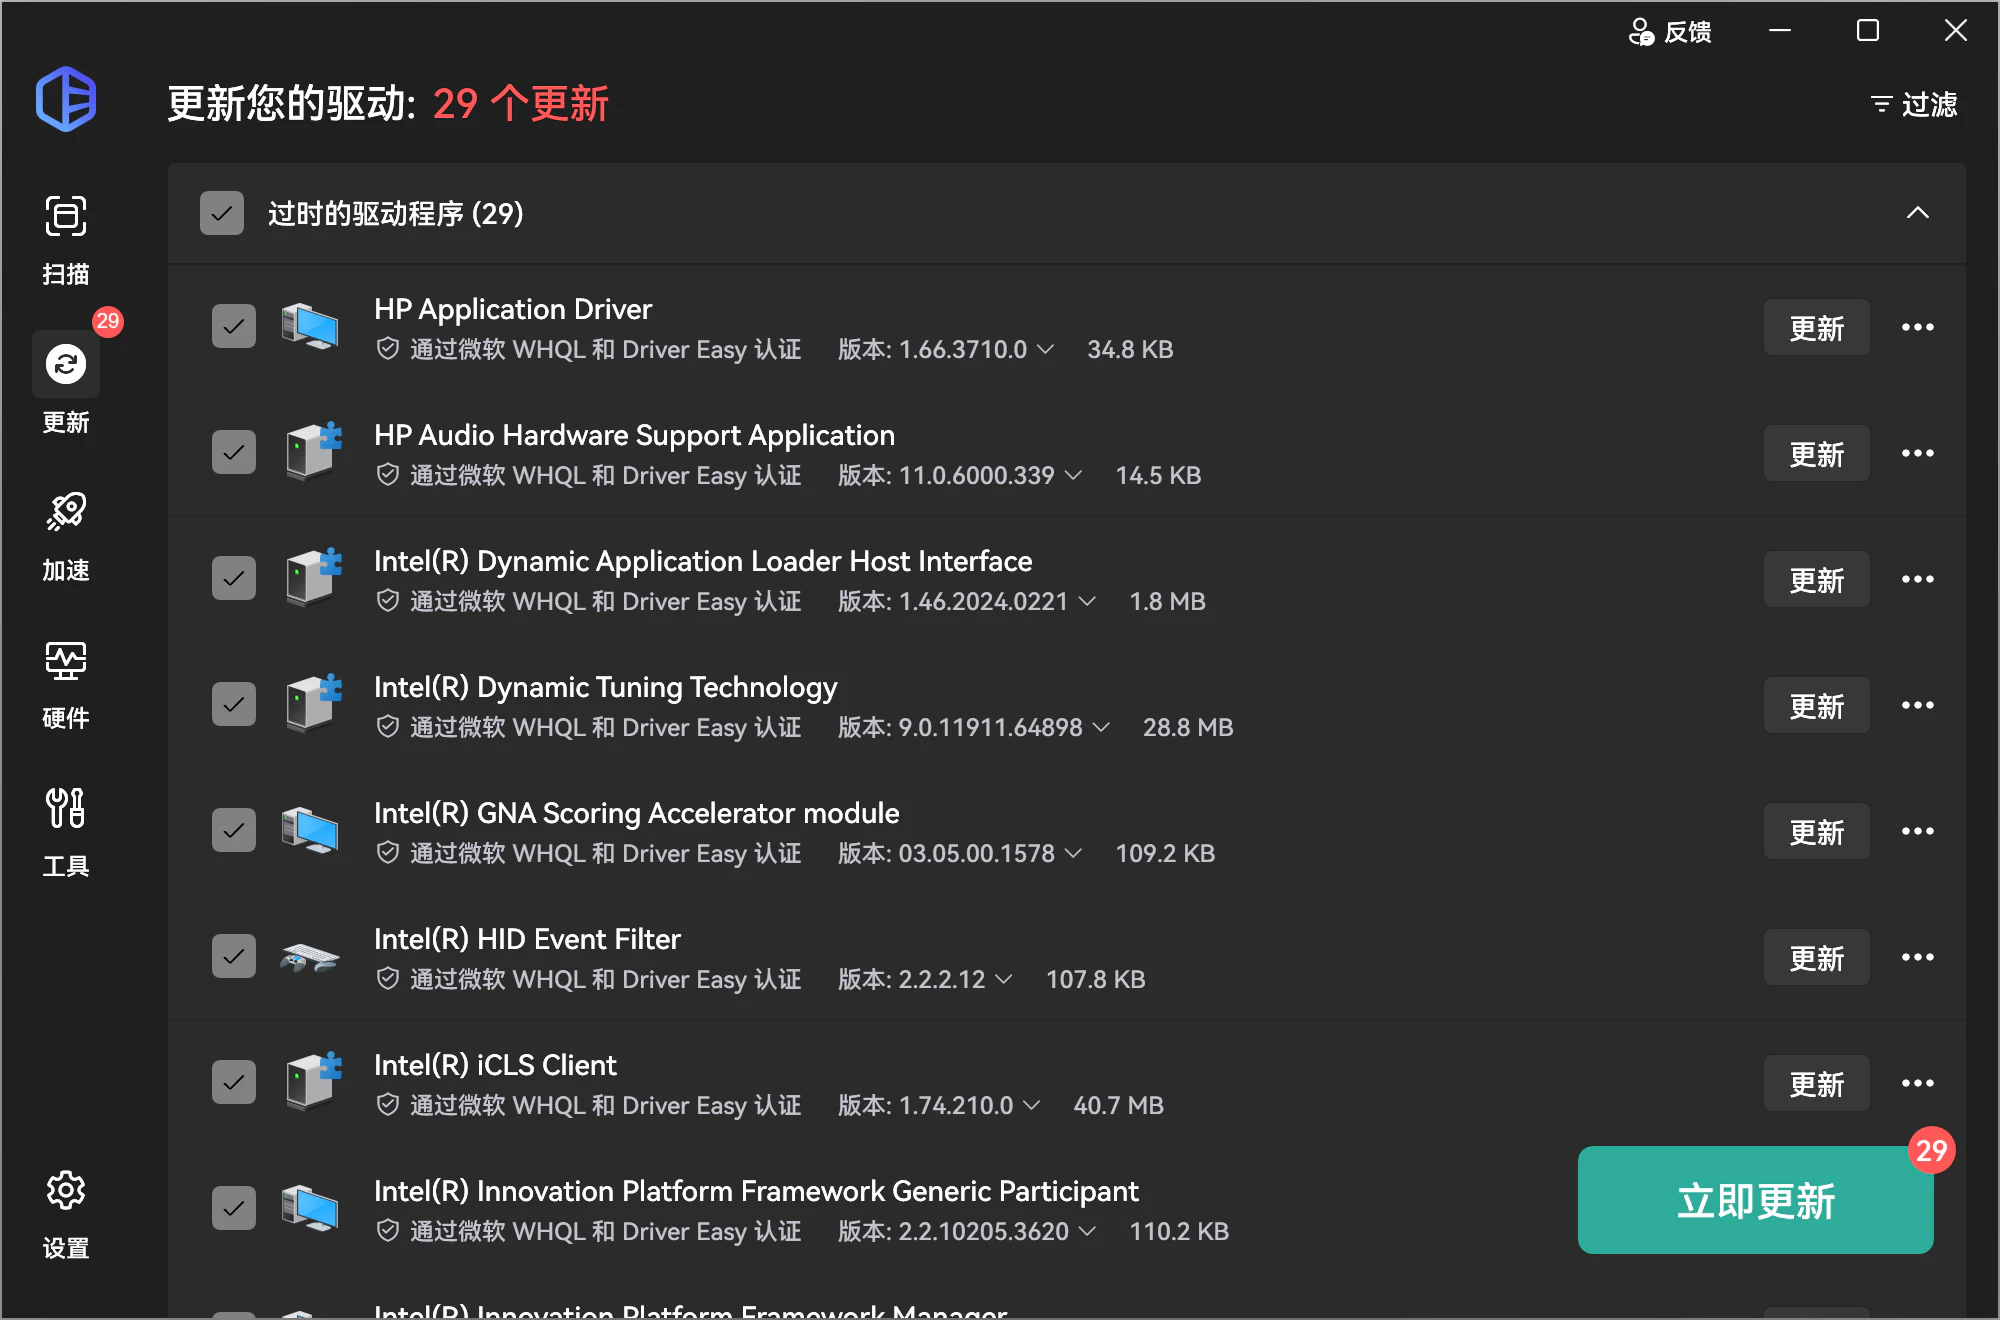Open the Speed-up (加速) rocket icon
2000x1320 pixels.
pos(66,512)
